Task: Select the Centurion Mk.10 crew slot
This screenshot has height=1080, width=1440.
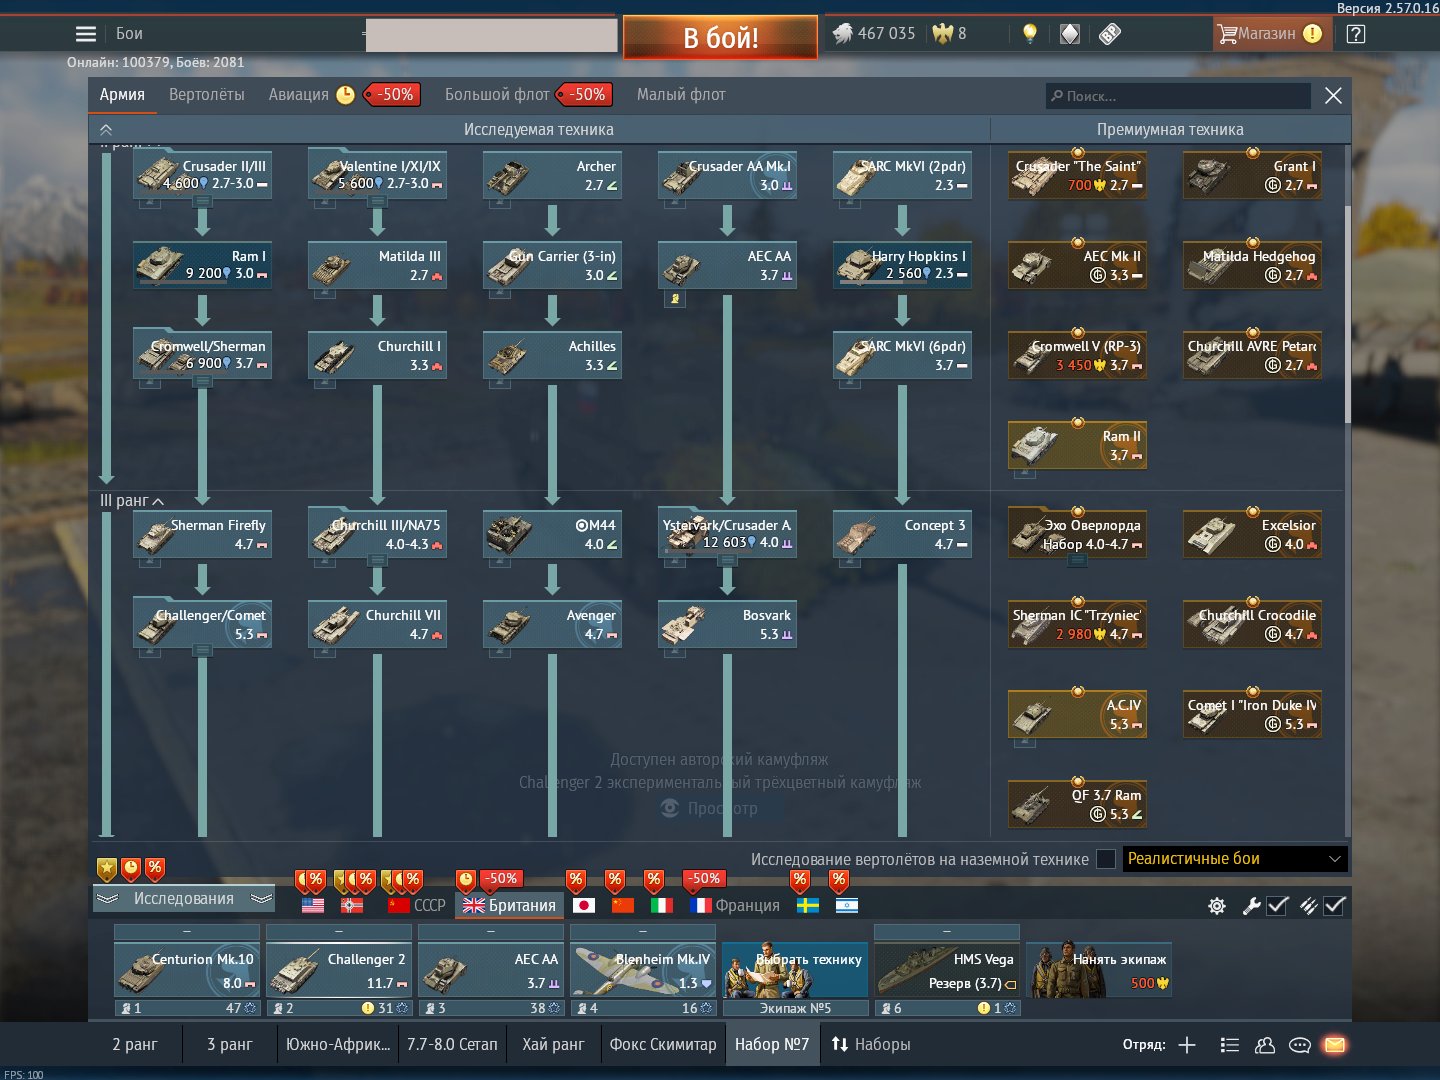Action: click(x=187, y=970)
